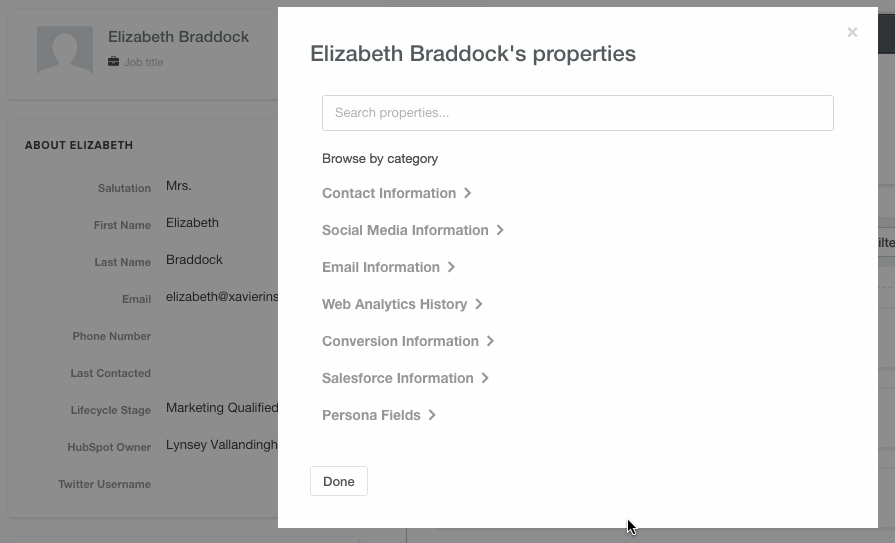Open the Social Media Information category
Screen dimensions: 895x543
[405, 230]
